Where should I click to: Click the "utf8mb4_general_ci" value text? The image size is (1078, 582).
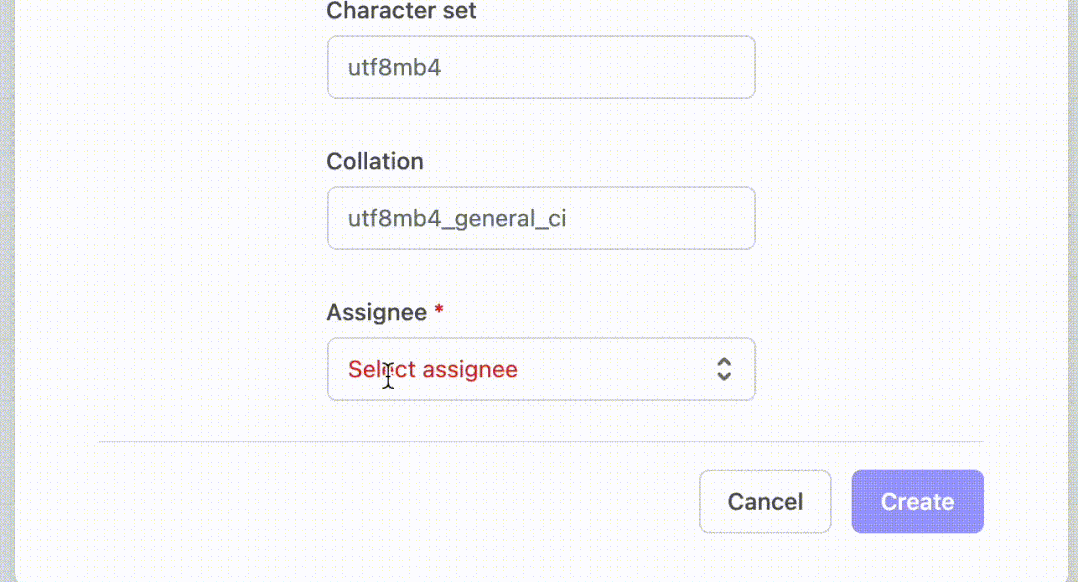457,218
